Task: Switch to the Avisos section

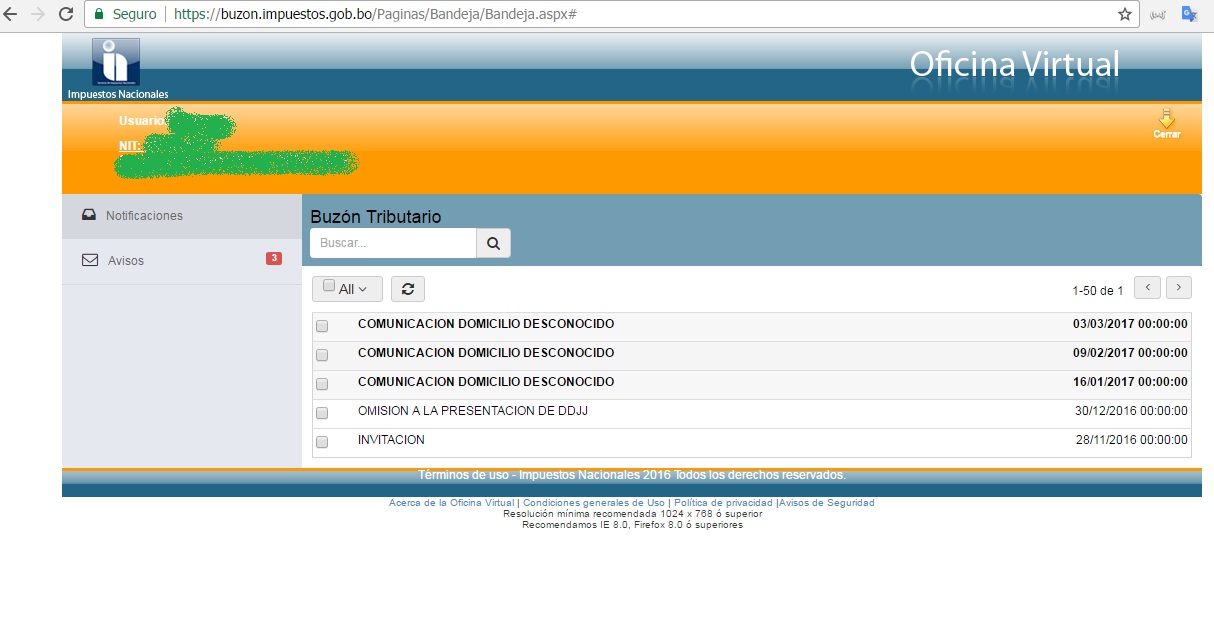Action: [x=126, y=261]
